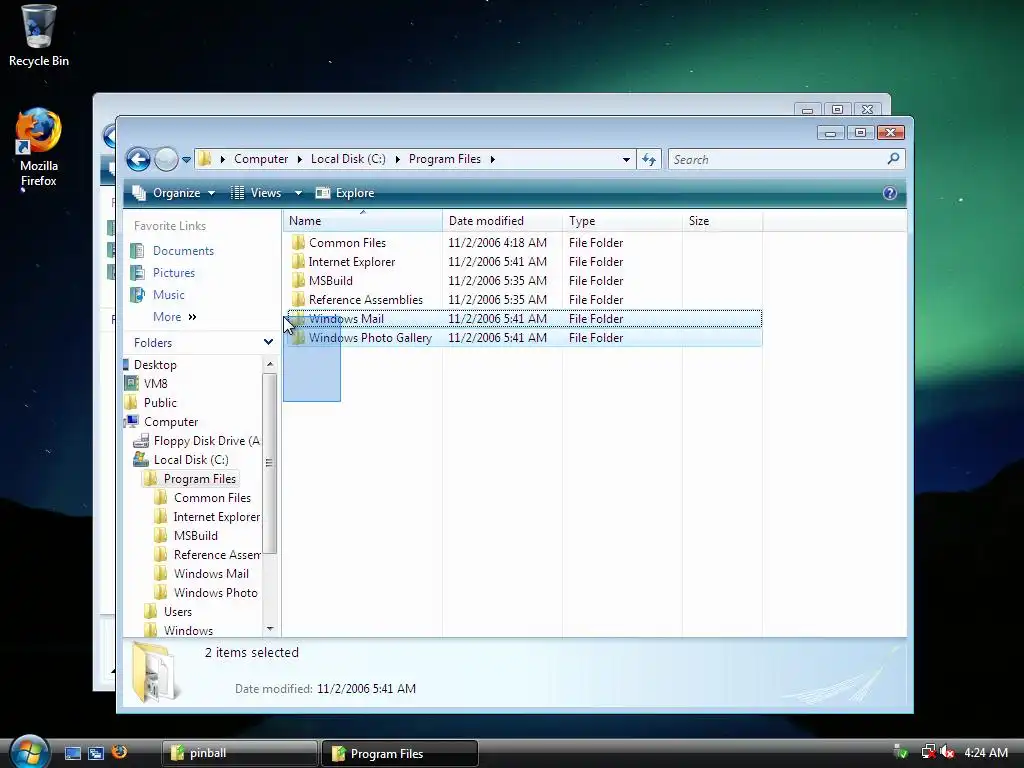1024x768 pixels.
Task: Expand arrow after Local Disk breadcrumb
Action: point(397,159)
